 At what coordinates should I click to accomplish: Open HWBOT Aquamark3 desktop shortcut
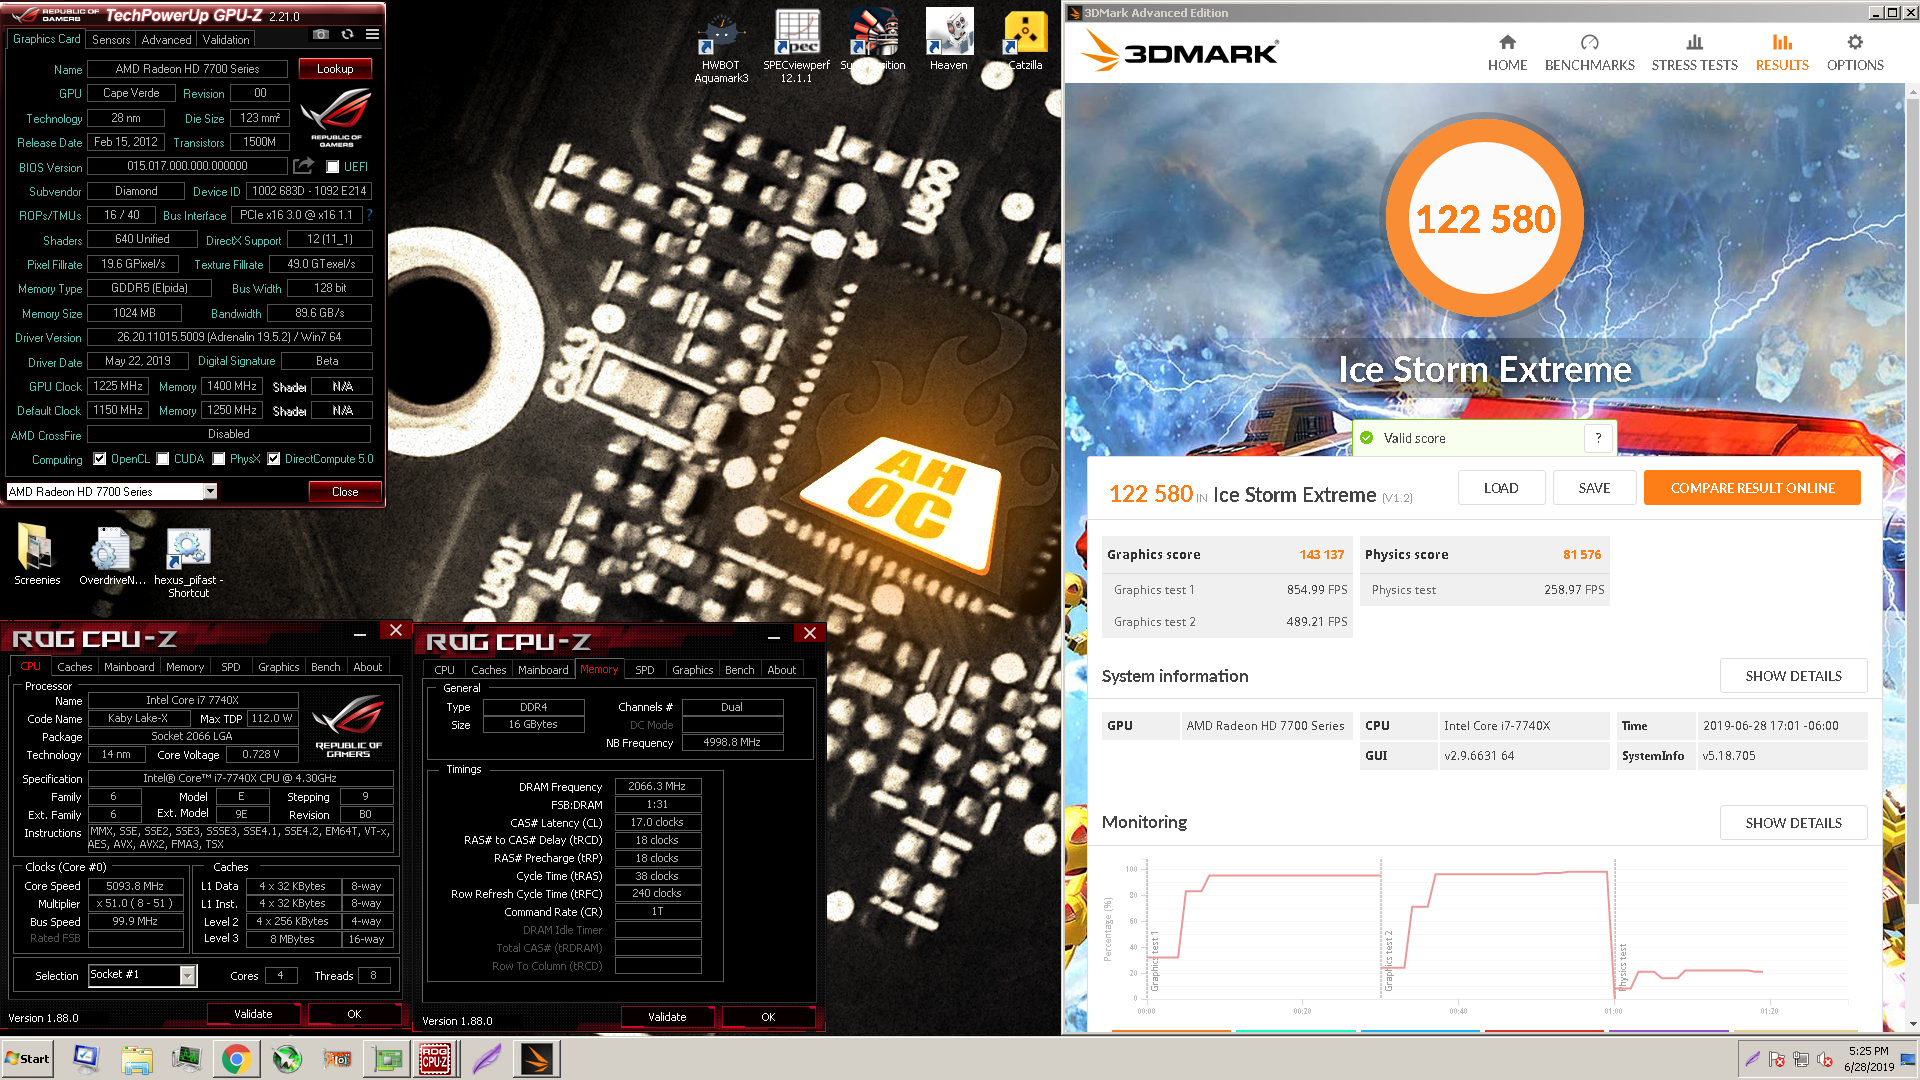pos(721,47)
